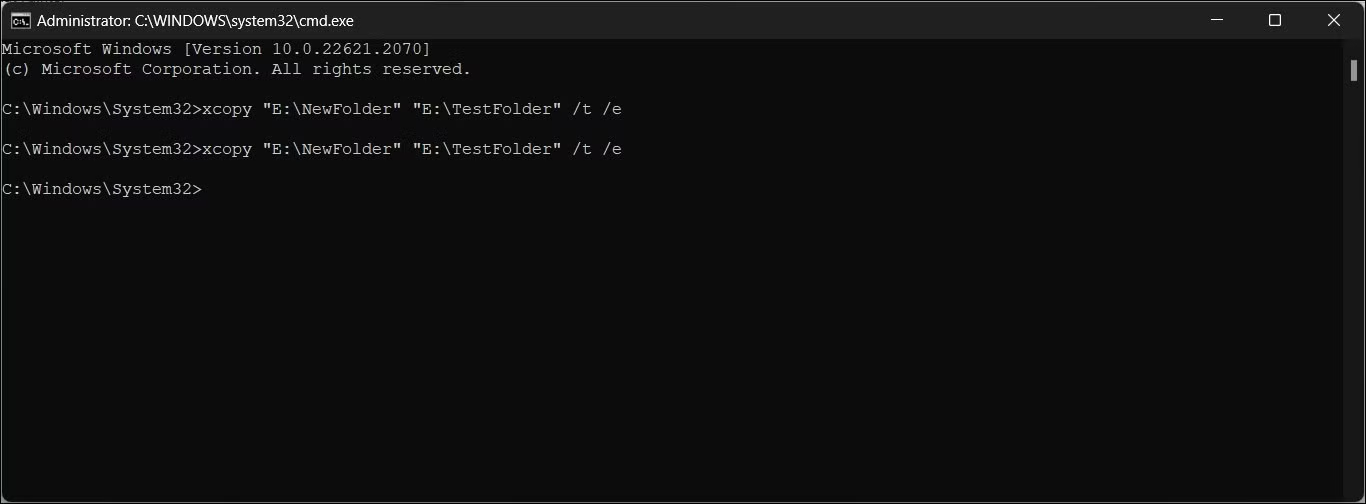Click "E:\NewFolder" in the first xcopy command
1366x504 pixels.
(x=326, y=109)
